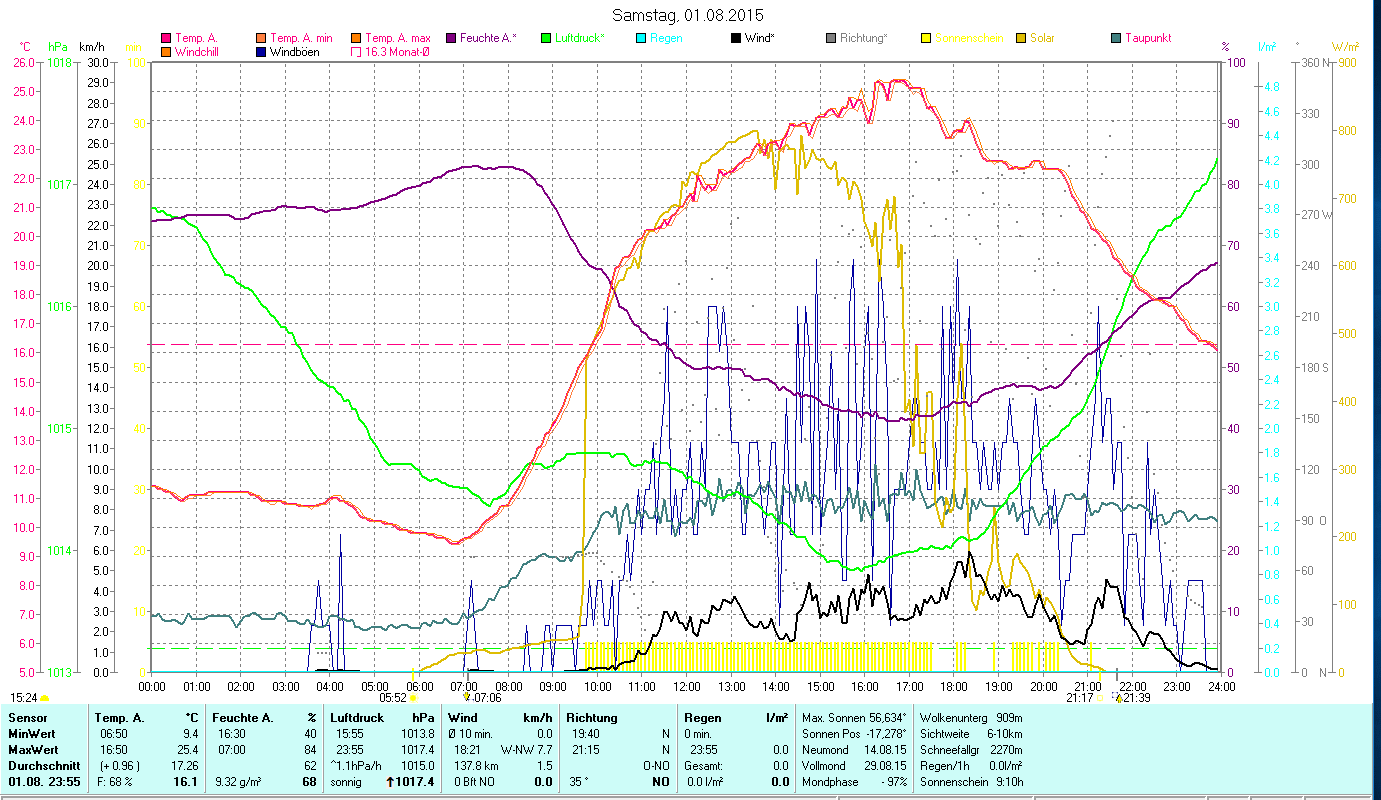Click the Sonnen Pos -17,278° entry
This screenshot has height=800, width=1381.
coord(854,733)
